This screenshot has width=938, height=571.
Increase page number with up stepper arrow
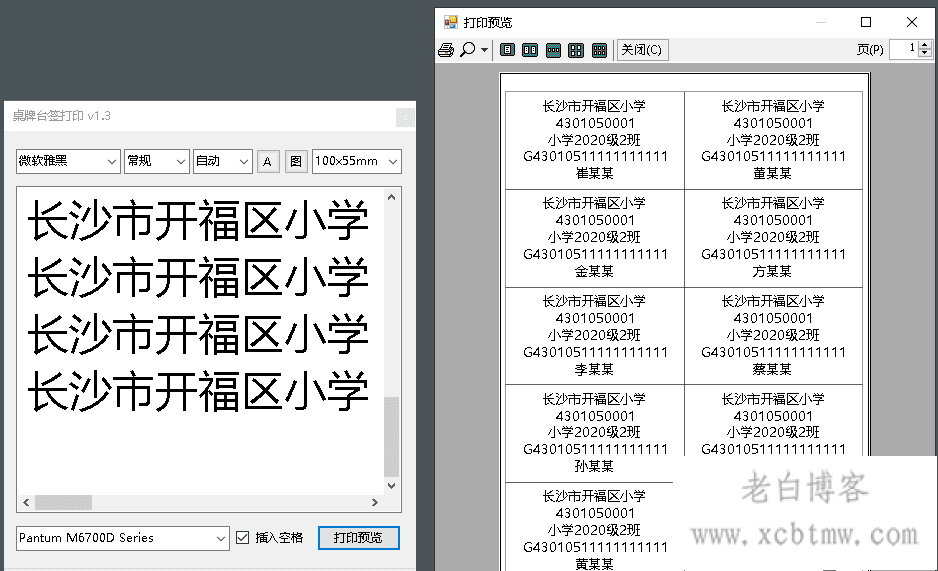point(925,45)
